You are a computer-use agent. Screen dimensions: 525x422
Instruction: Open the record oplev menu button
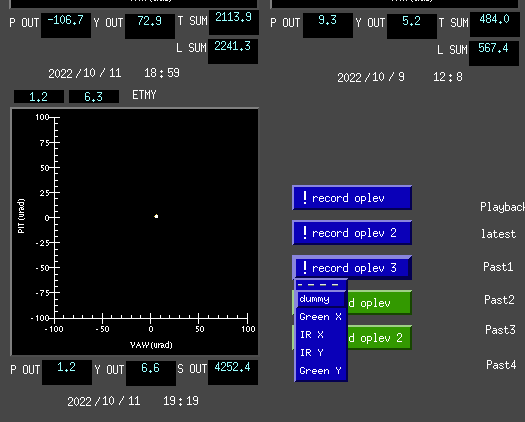[352, 198]
